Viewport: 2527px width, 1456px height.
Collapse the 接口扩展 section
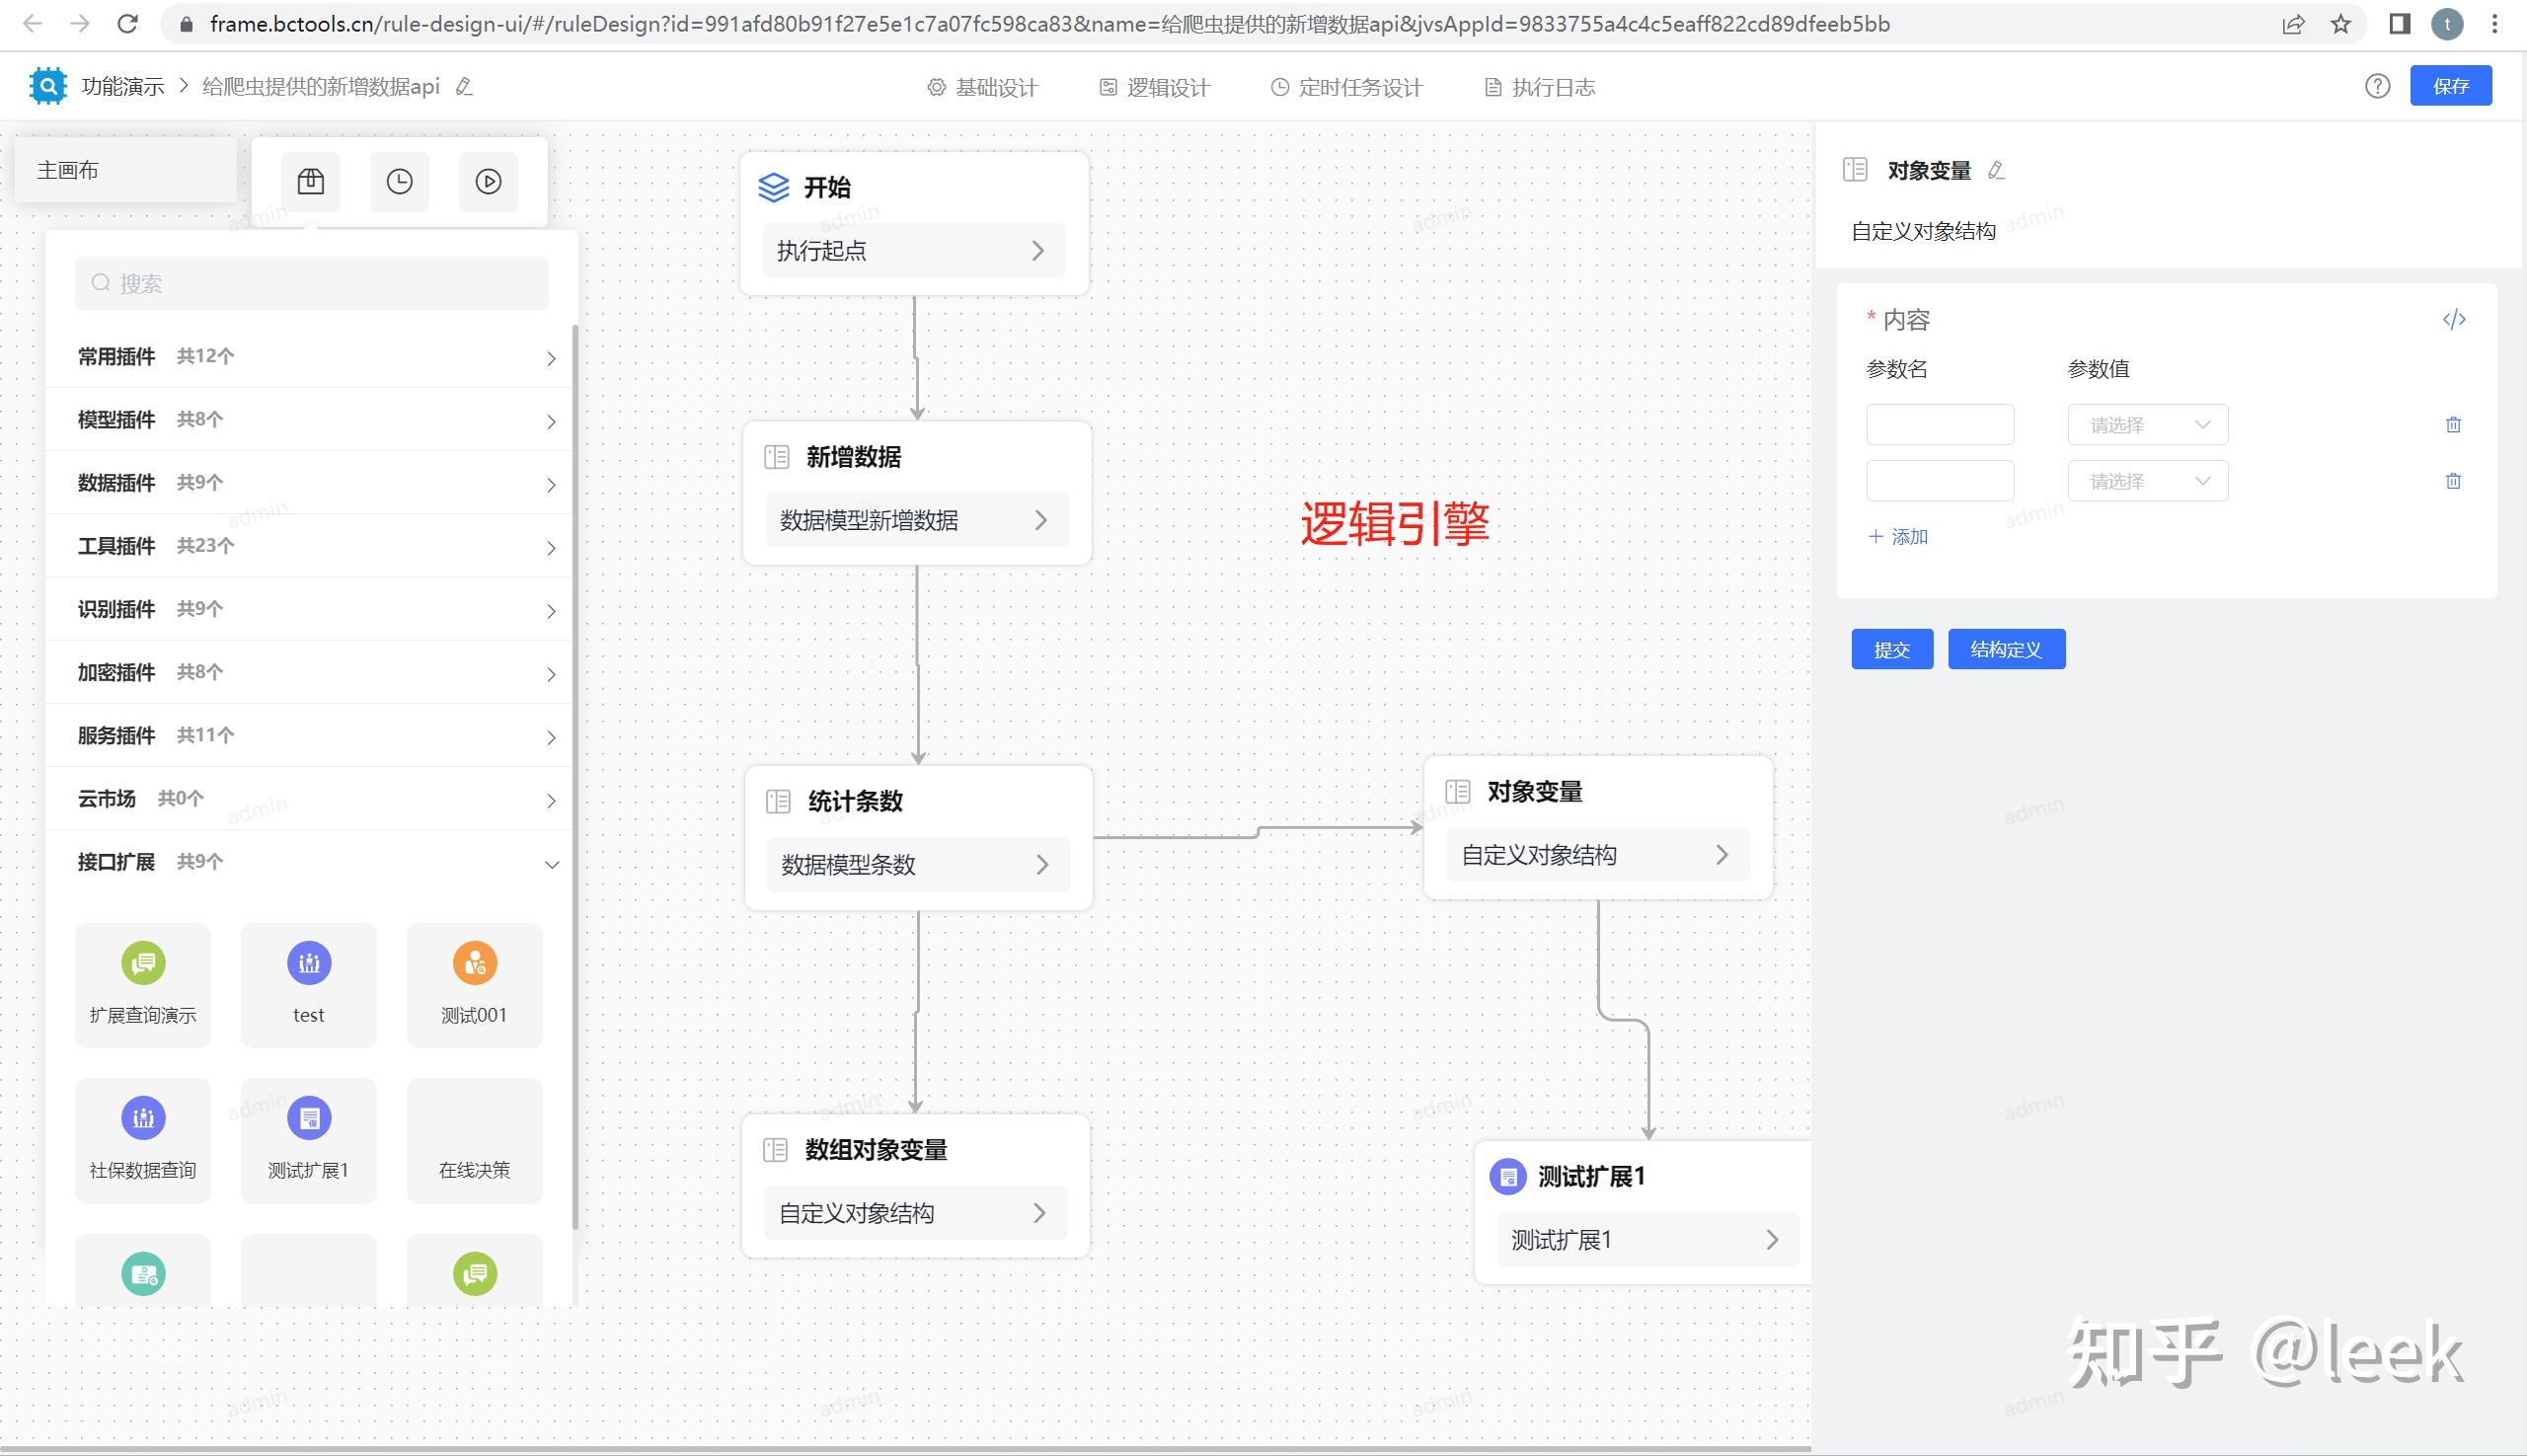[x=552, y=863]
